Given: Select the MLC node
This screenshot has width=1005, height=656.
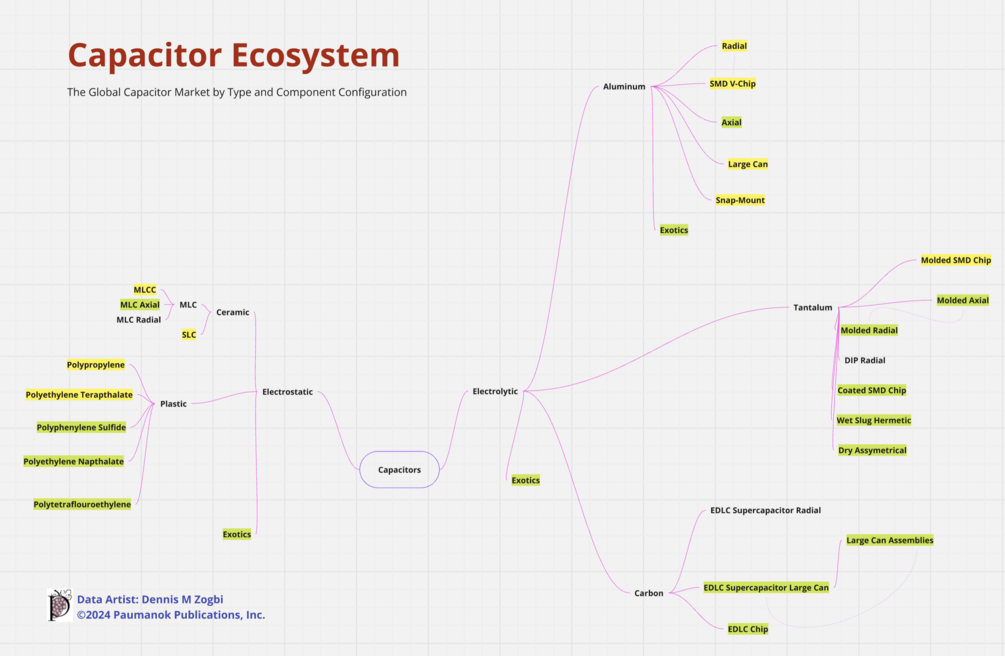Looking at the screenshot, I should 188,305.
